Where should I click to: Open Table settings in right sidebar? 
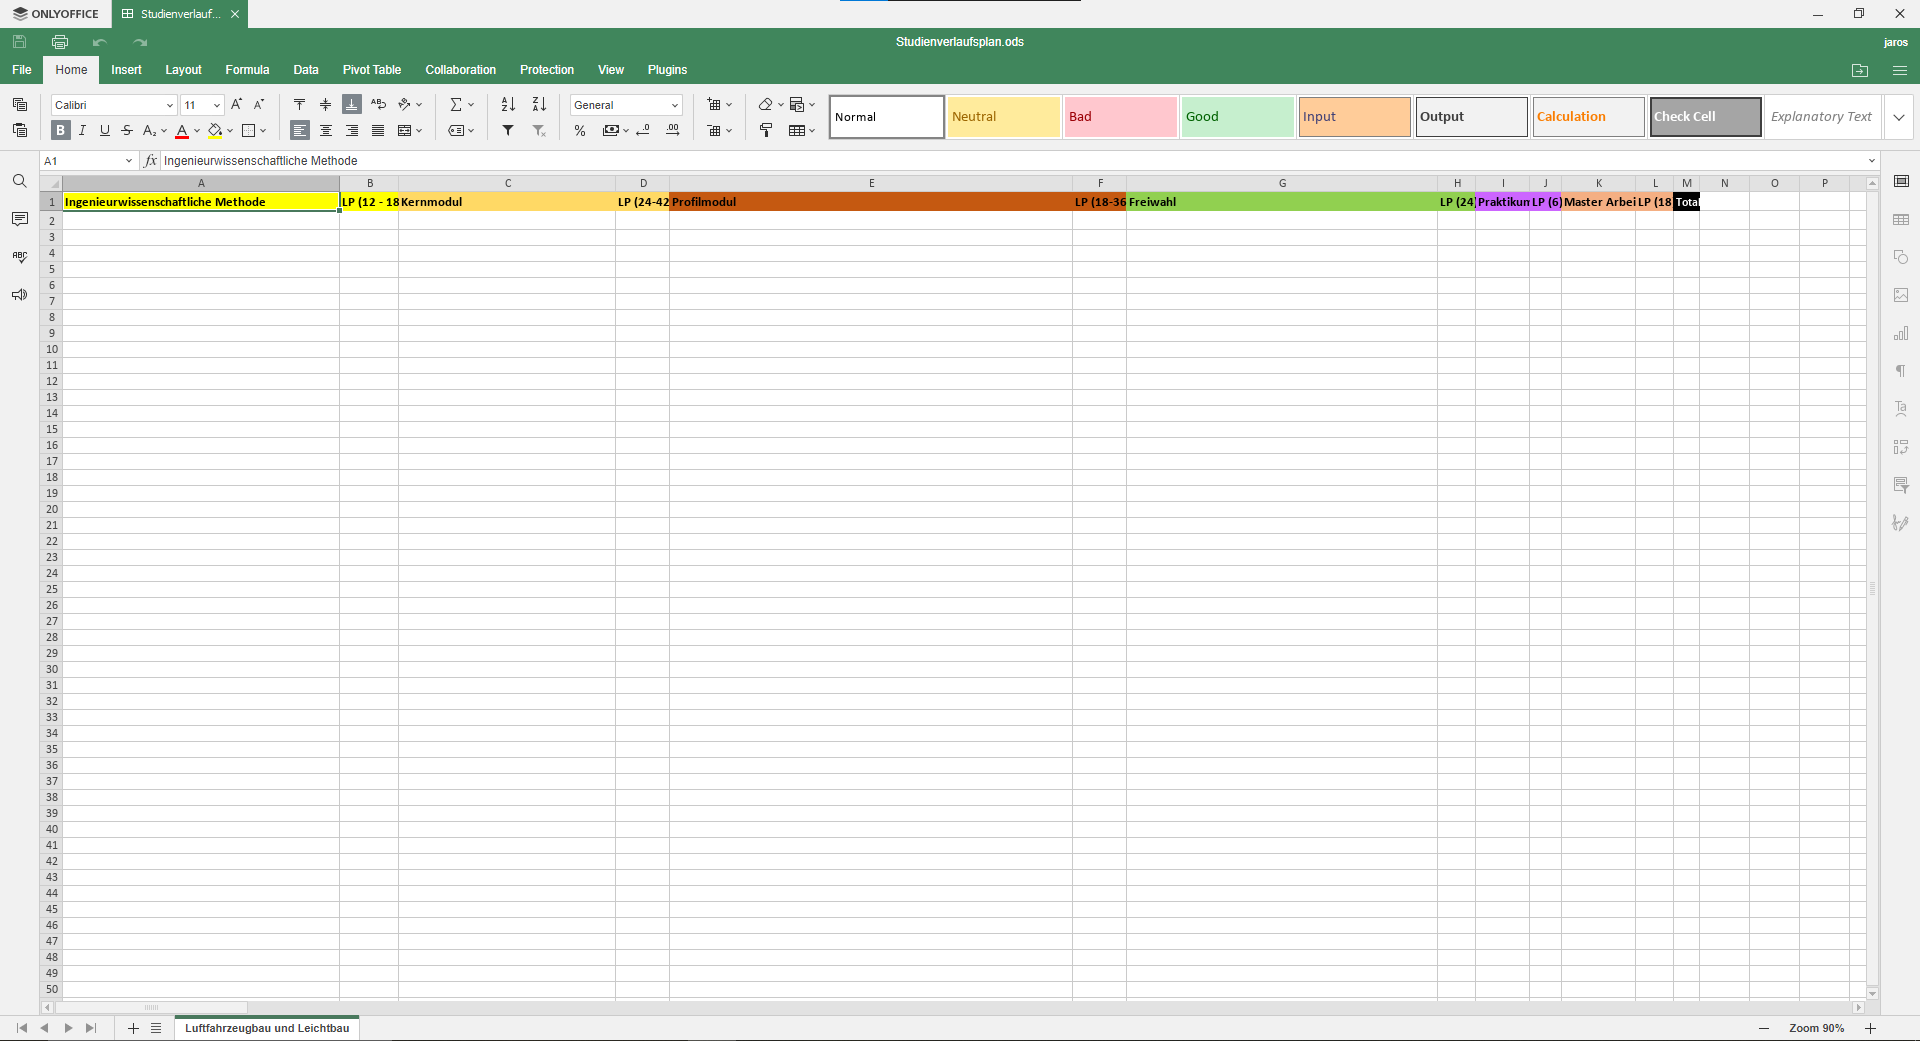[1901, 219]
